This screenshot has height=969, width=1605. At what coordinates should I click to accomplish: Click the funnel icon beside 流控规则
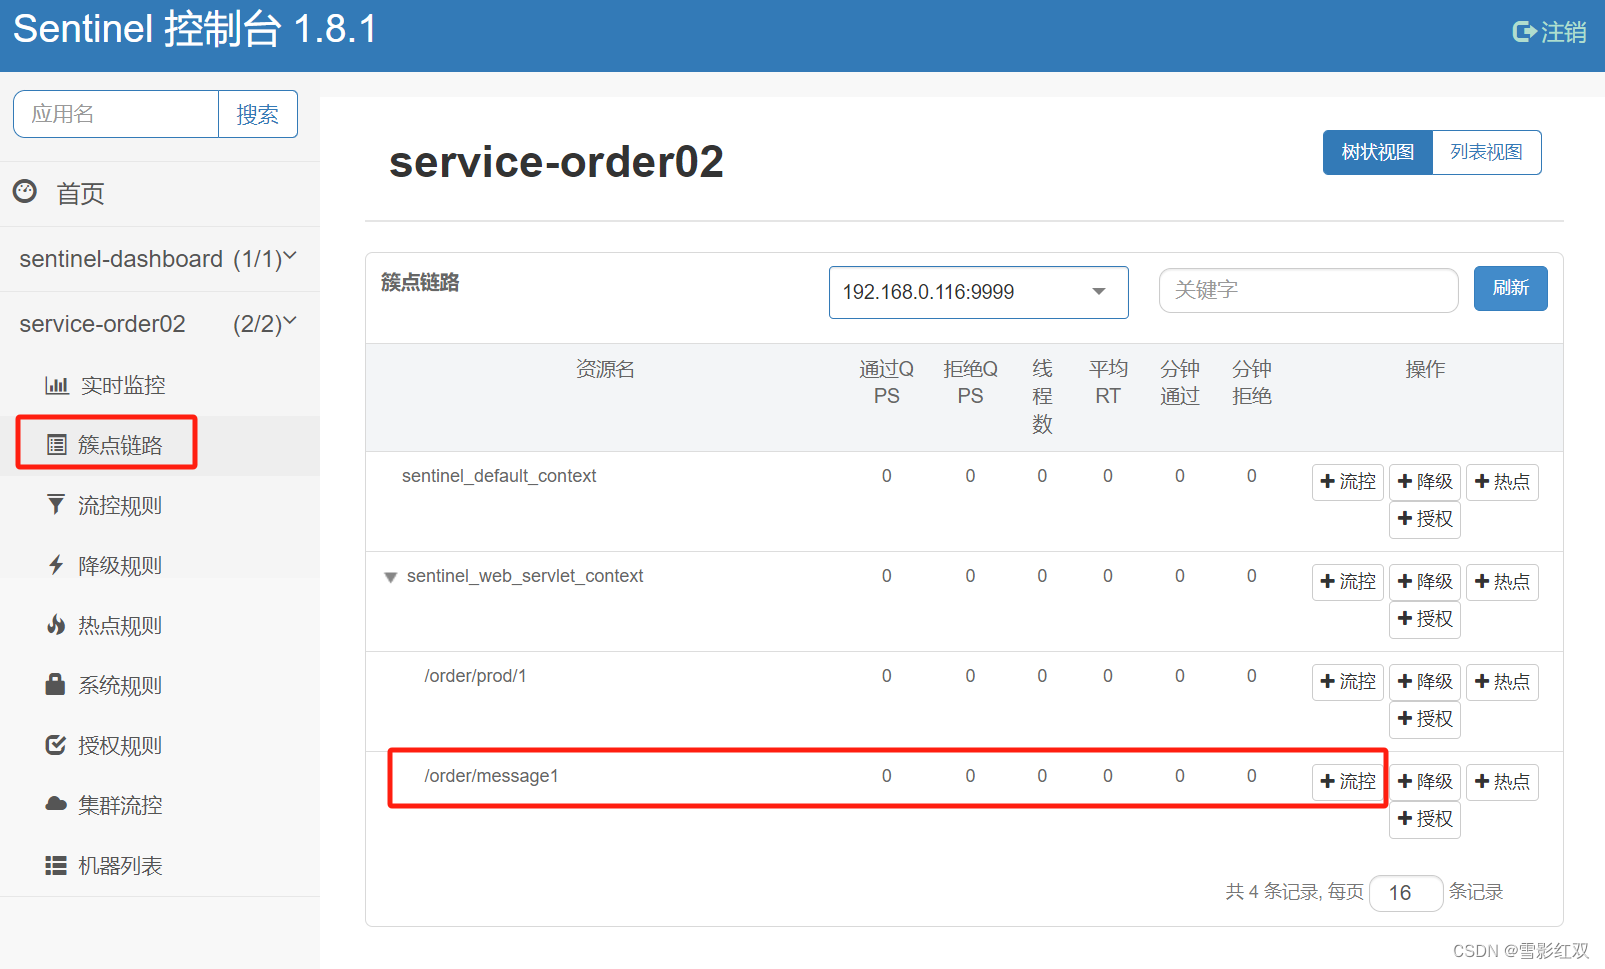tap(56, 504)
